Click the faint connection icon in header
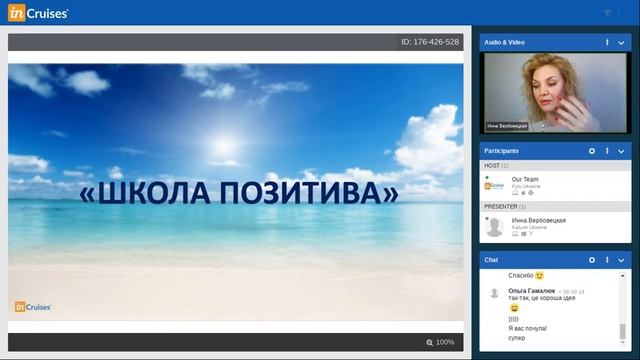 coord(608,13)
